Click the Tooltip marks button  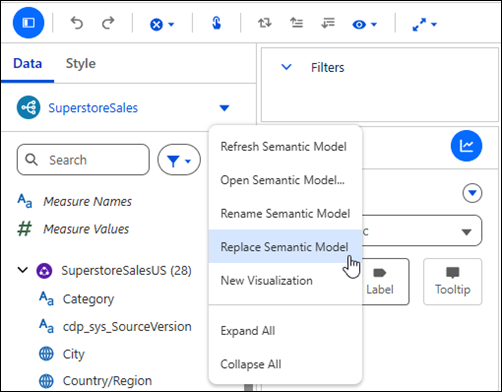pyautogui.click(x=453, y=282)
